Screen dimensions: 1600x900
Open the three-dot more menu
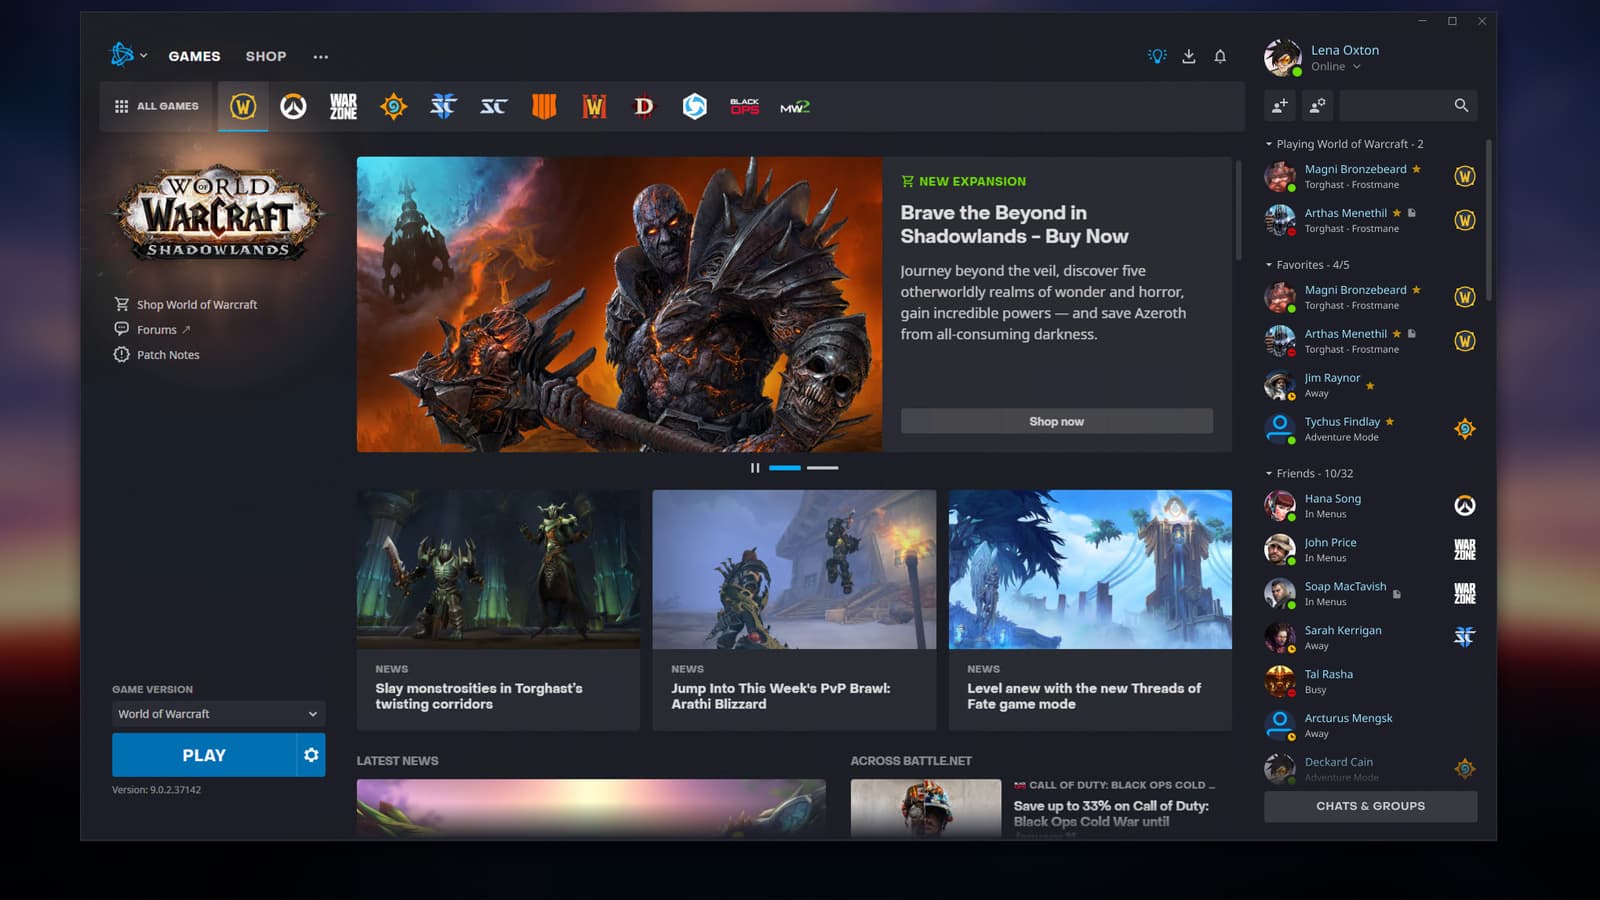(320, 56)
